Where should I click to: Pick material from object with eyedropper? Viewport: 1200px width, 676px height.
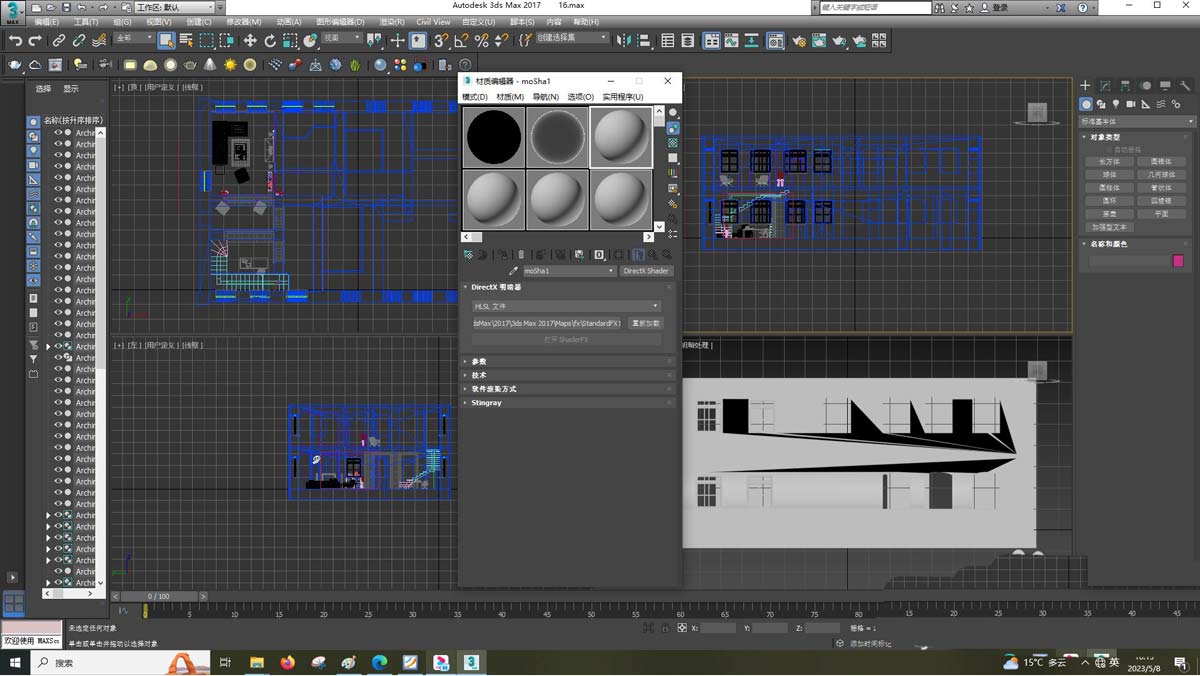tap(514, 271)
